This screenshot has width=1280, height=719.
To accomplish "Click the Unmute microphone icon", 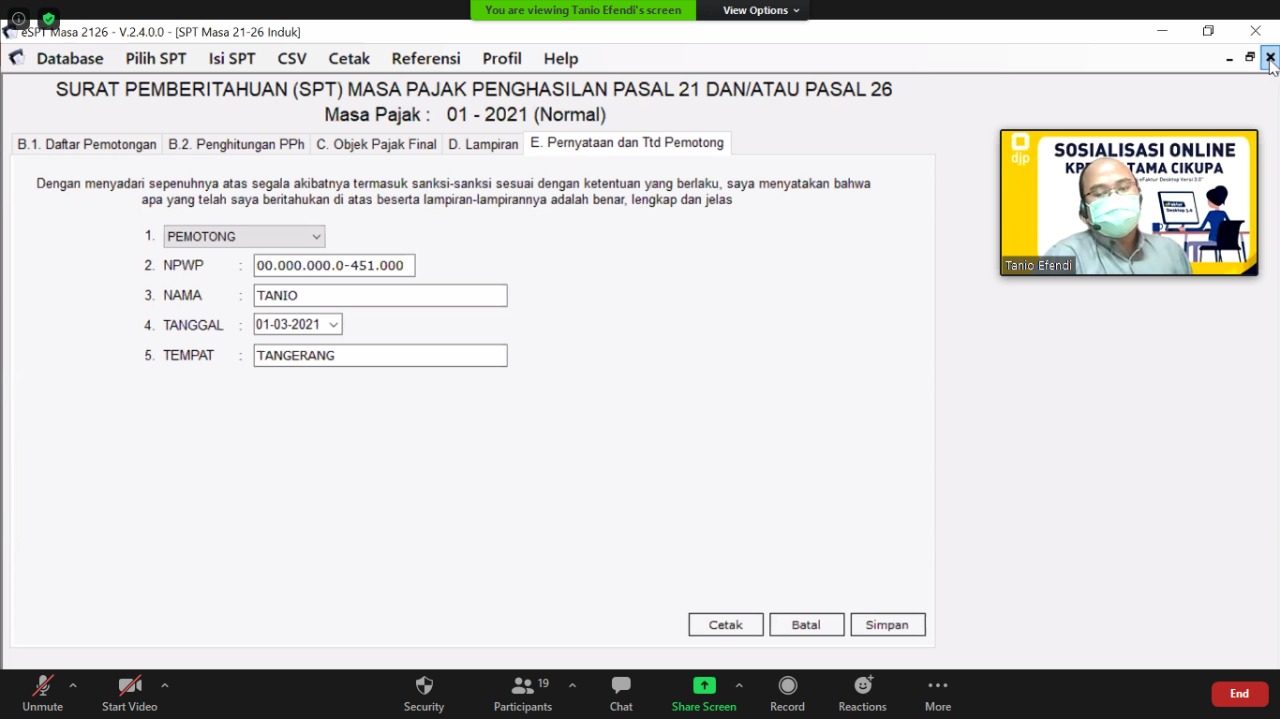I will click(x=42, y=686).
